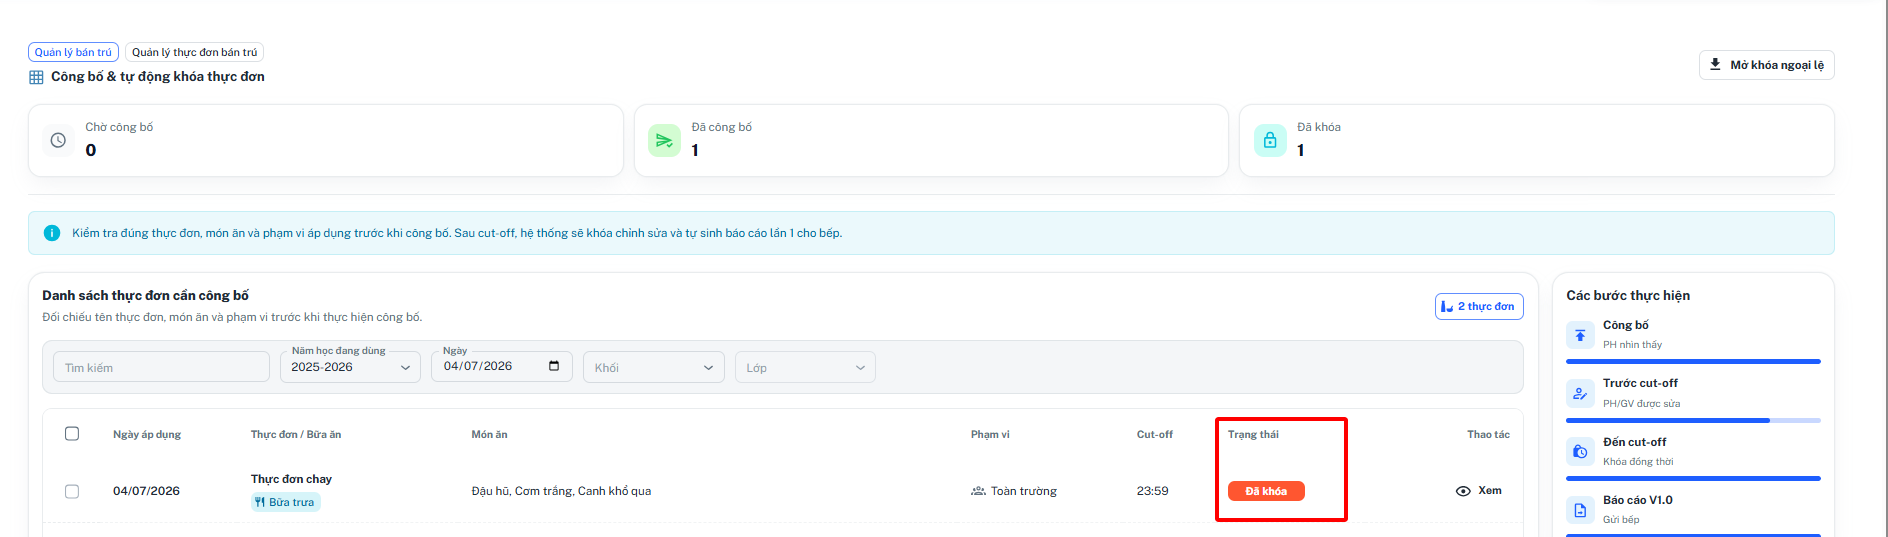Screen dimensions: 1888x537
Task: Click the Ngày áp dụng column header
Action: coord(147,435)
